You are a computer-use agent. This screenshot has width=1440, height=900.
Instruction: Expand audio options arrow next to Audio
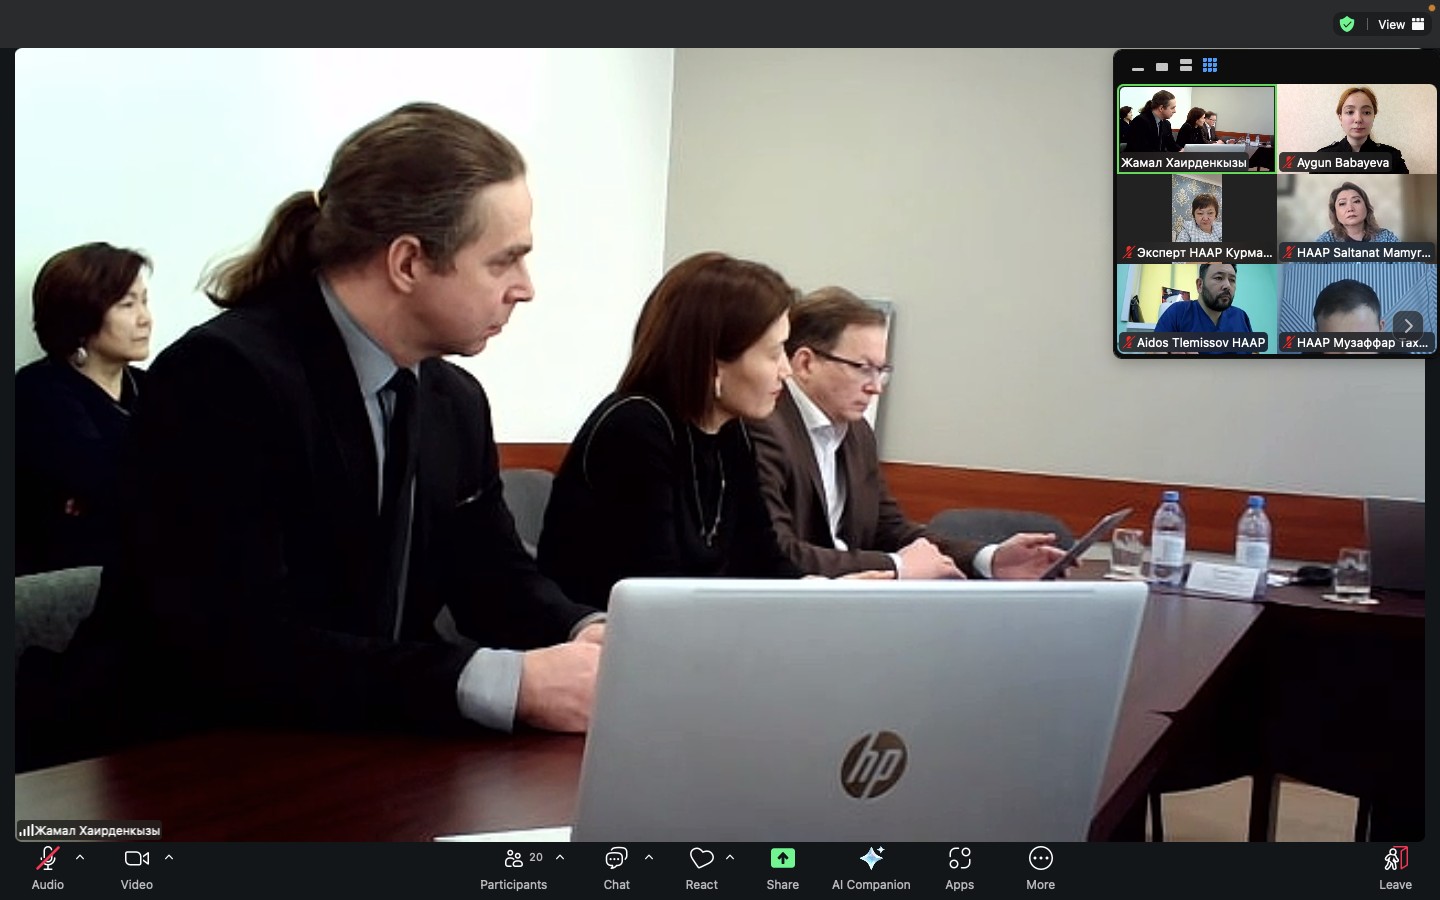click(x=80, y=858)
